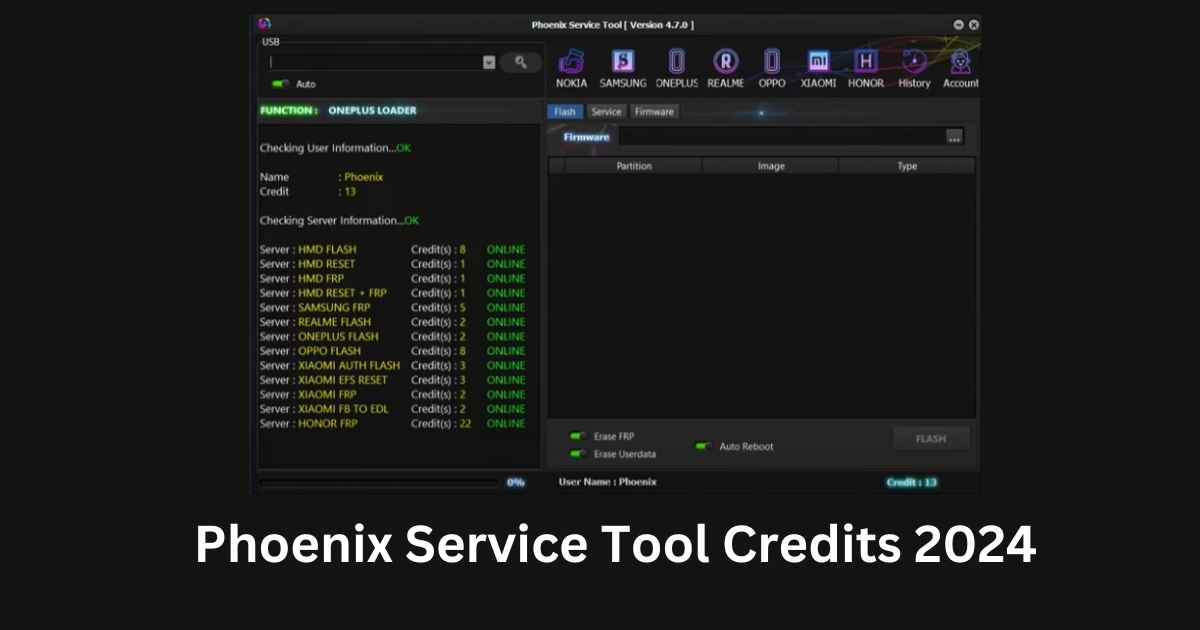Viewport: 1200px width, 630px height.
Task: Switch to the Firmware tab
Action: point(654,112)
